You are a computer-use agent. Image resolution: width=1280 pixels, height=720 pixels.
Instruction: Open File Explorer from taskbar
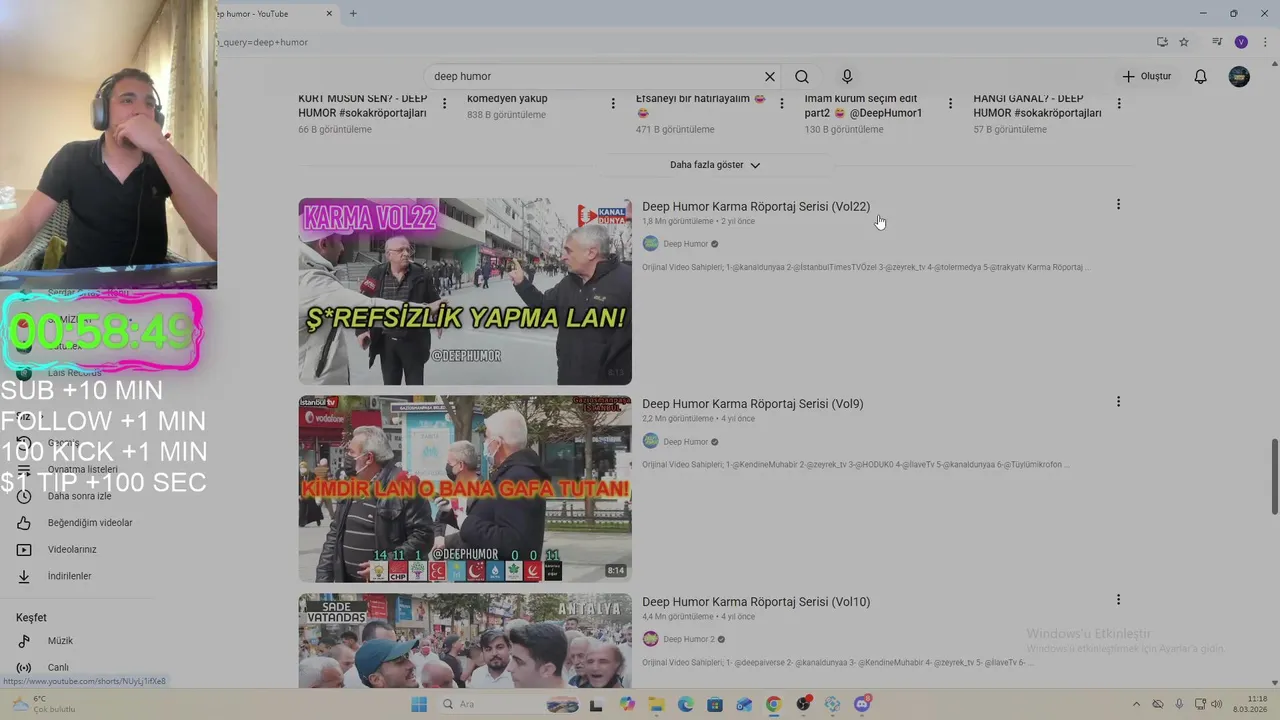pyautogui.click(x=656, y=704)
